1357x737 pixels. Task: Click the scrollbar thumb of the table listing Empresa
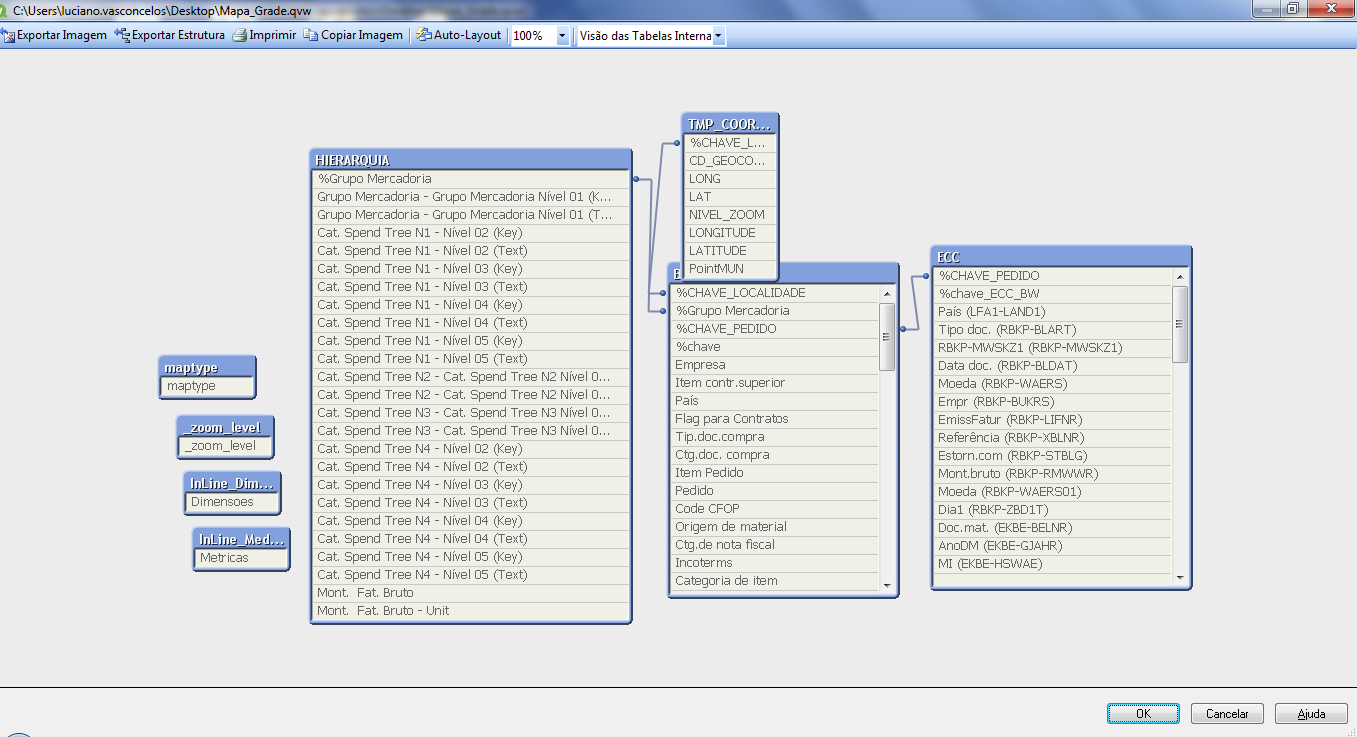(x=887, y=337)
